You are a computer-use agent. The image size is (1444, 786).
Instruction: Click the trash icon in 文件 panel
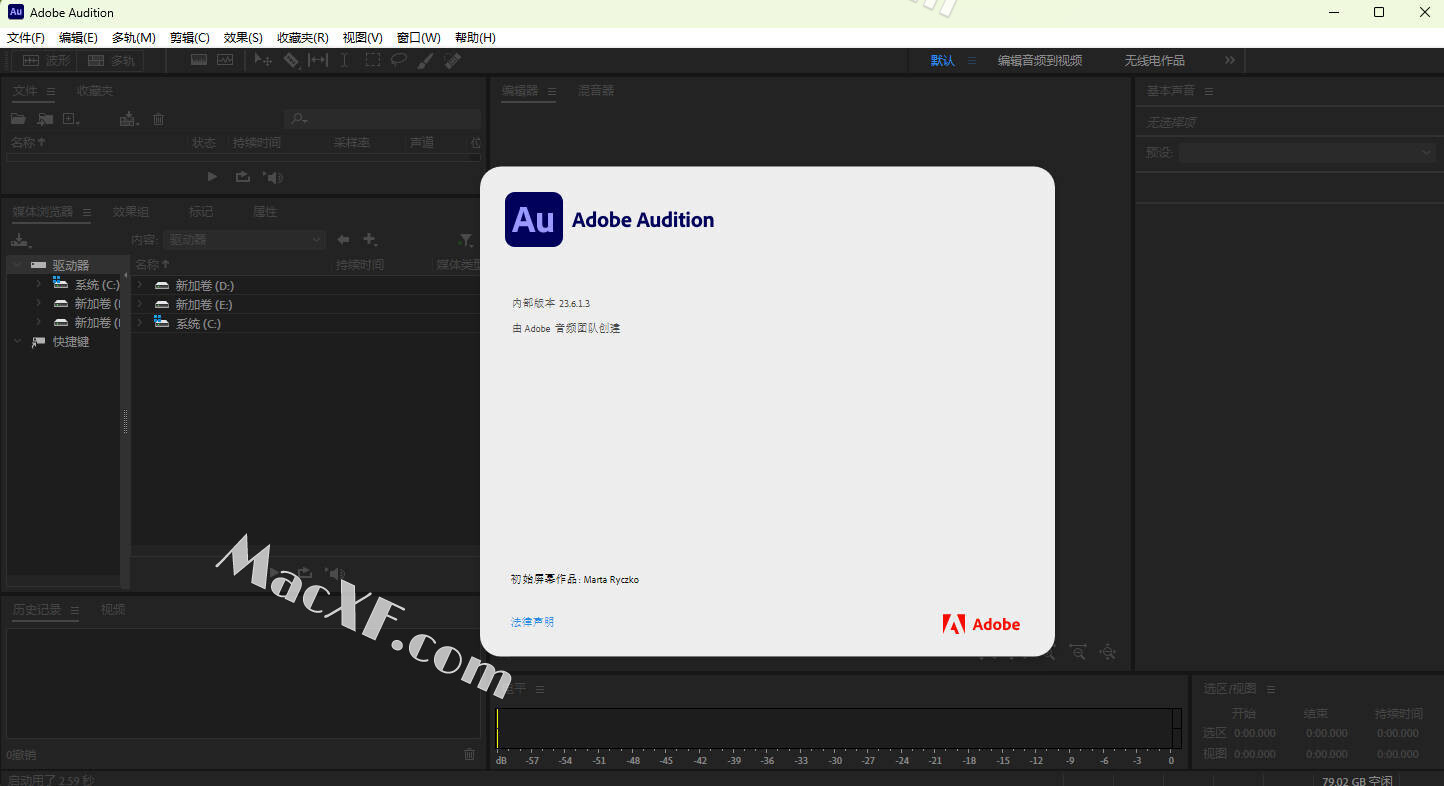(x=158, y=119)
